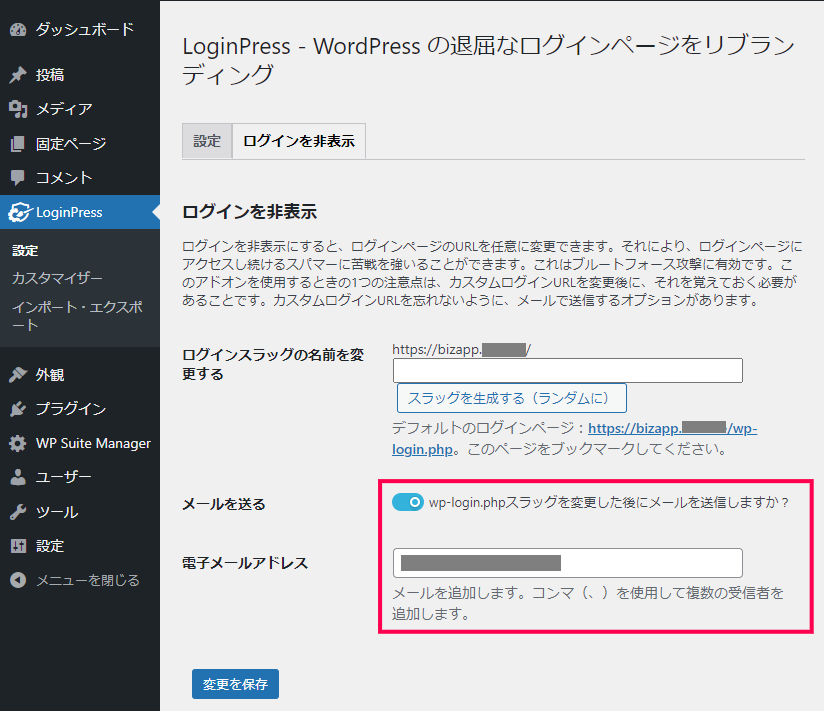Click the plug icon beside プラグイン
The width and height of the screenshot is (824, 711).
click(x=18, y=409)
